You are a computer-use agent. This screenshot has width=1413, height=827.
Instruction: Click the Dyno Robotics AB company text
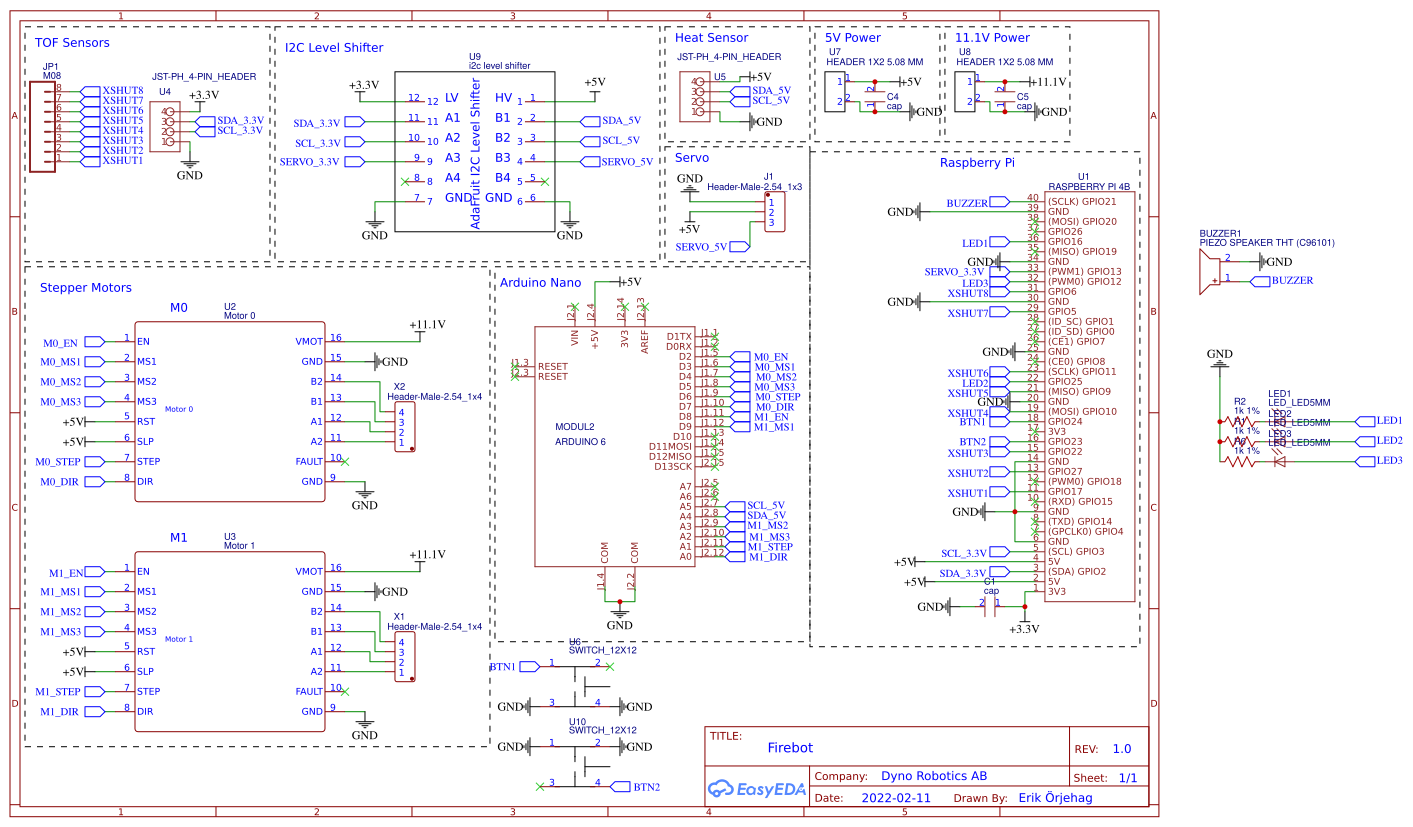(934, 776)
